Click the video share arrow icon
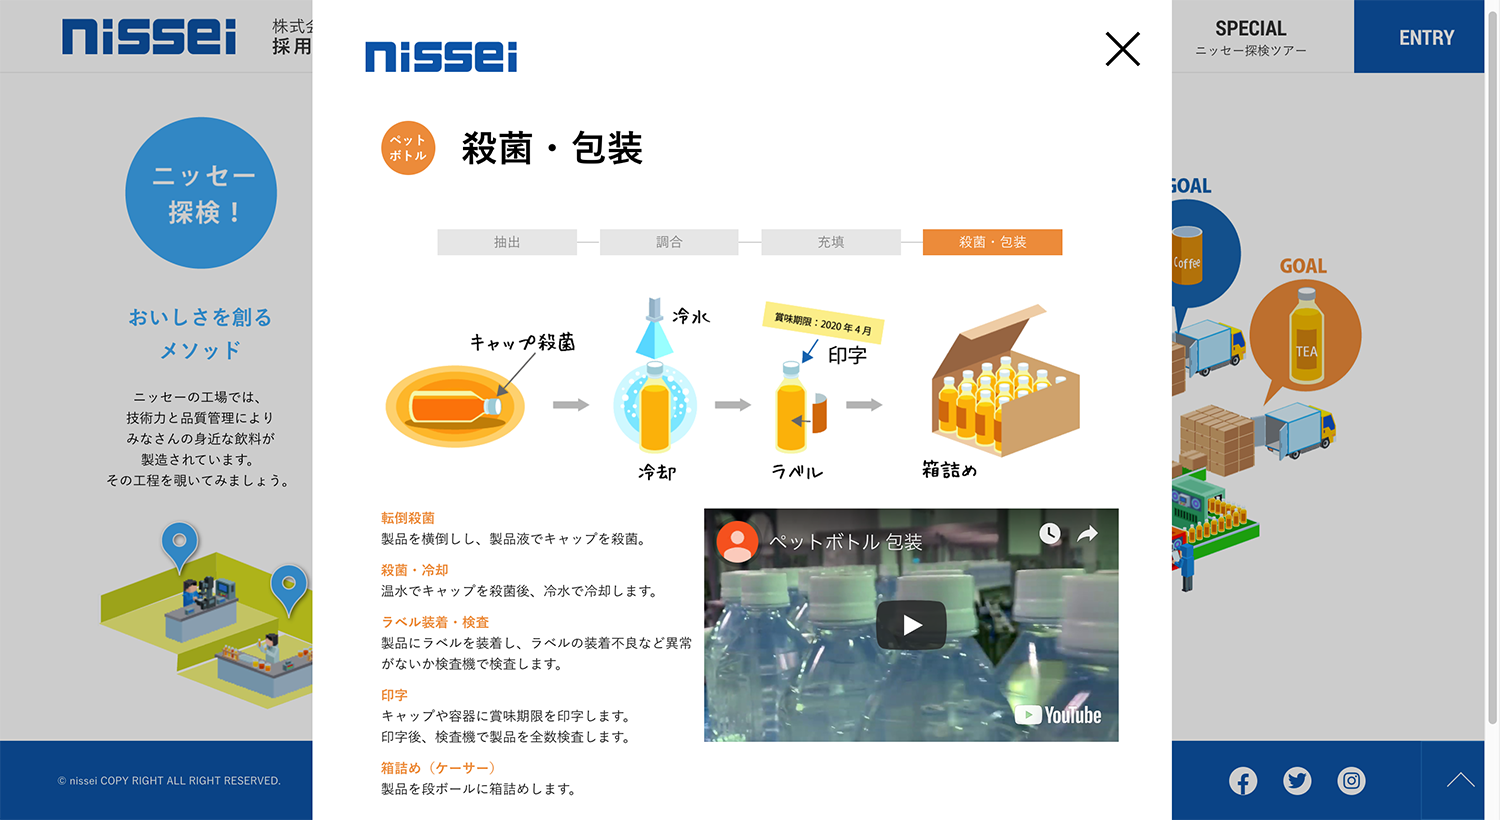1500x820 pixels. point(1087,534)
